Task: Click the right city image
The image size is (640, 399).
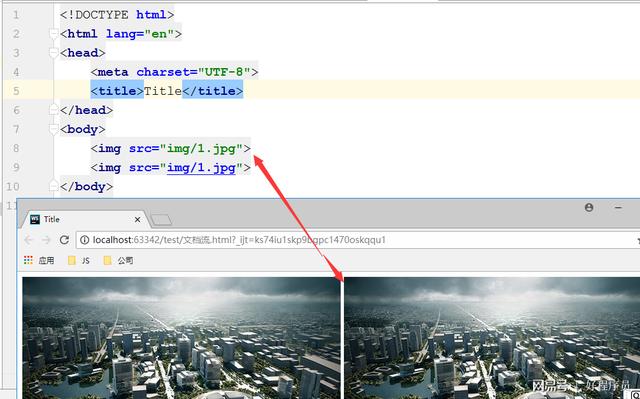Action: pyautogui.click(x=492, y=338)
